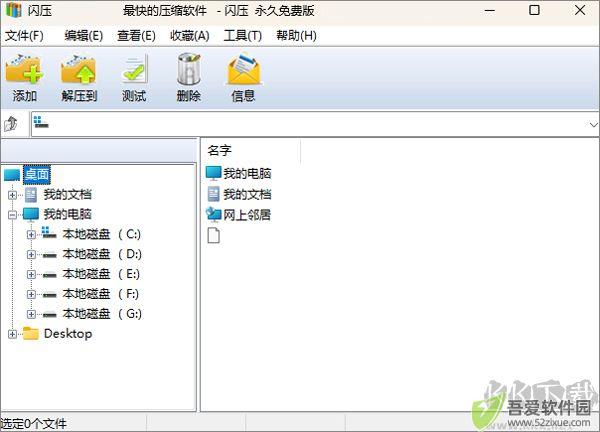Click the 解压到 (Extract to) toolbar icon
Viewport: 600px width, 432px height.
click(78, 70)
